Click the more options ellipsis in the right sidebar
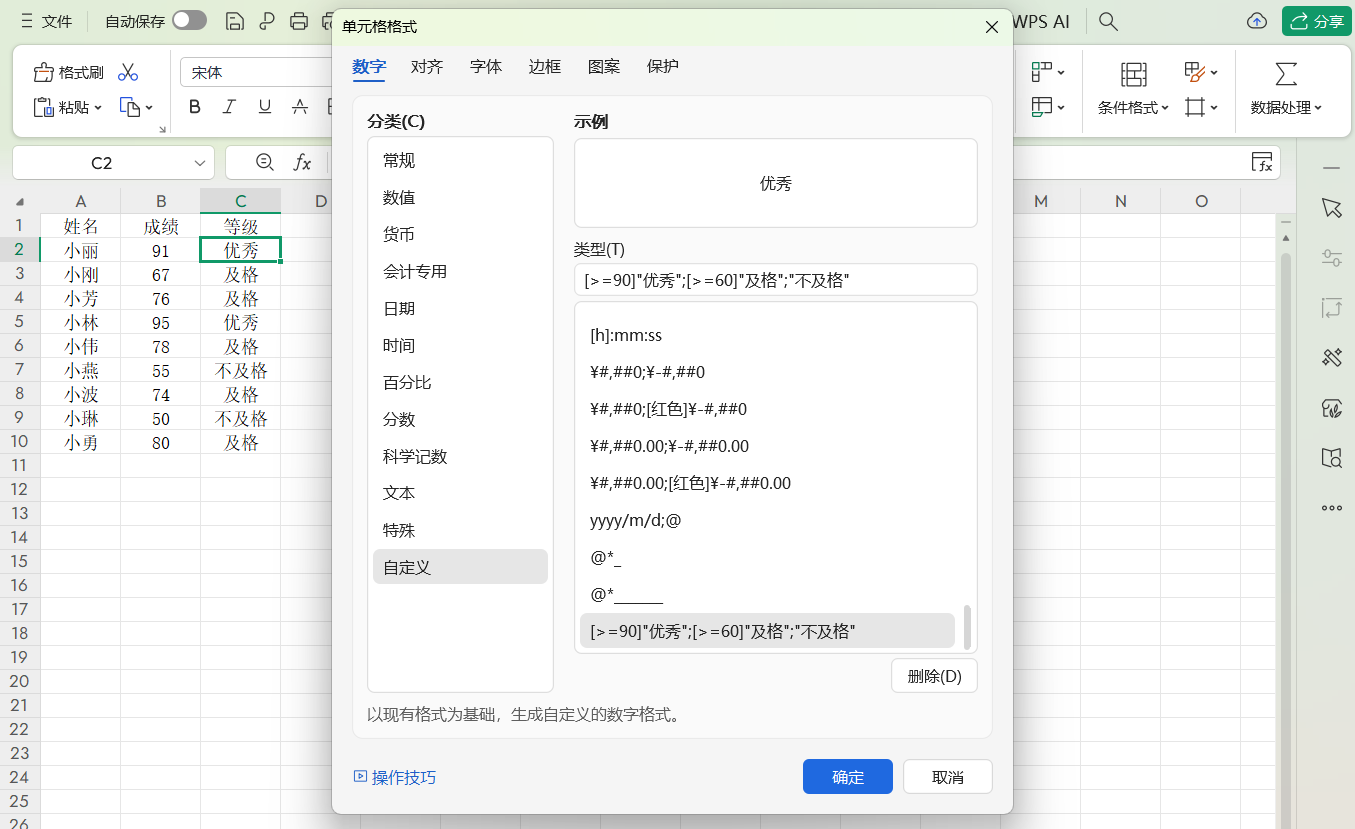This screenshot has width=1355, height=829. click(x=1331, y=507)
